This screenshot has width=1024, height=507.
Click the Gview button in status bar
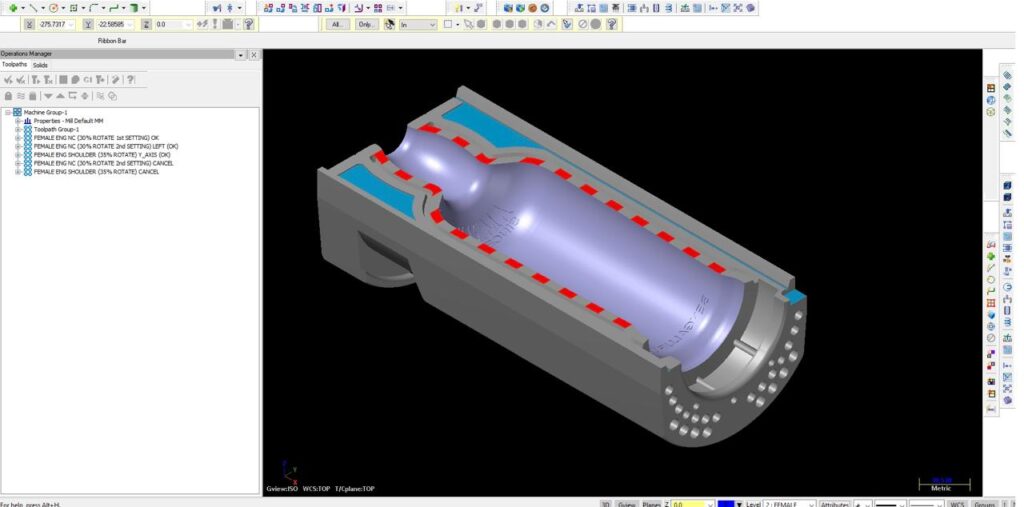[x=627, y=505]
